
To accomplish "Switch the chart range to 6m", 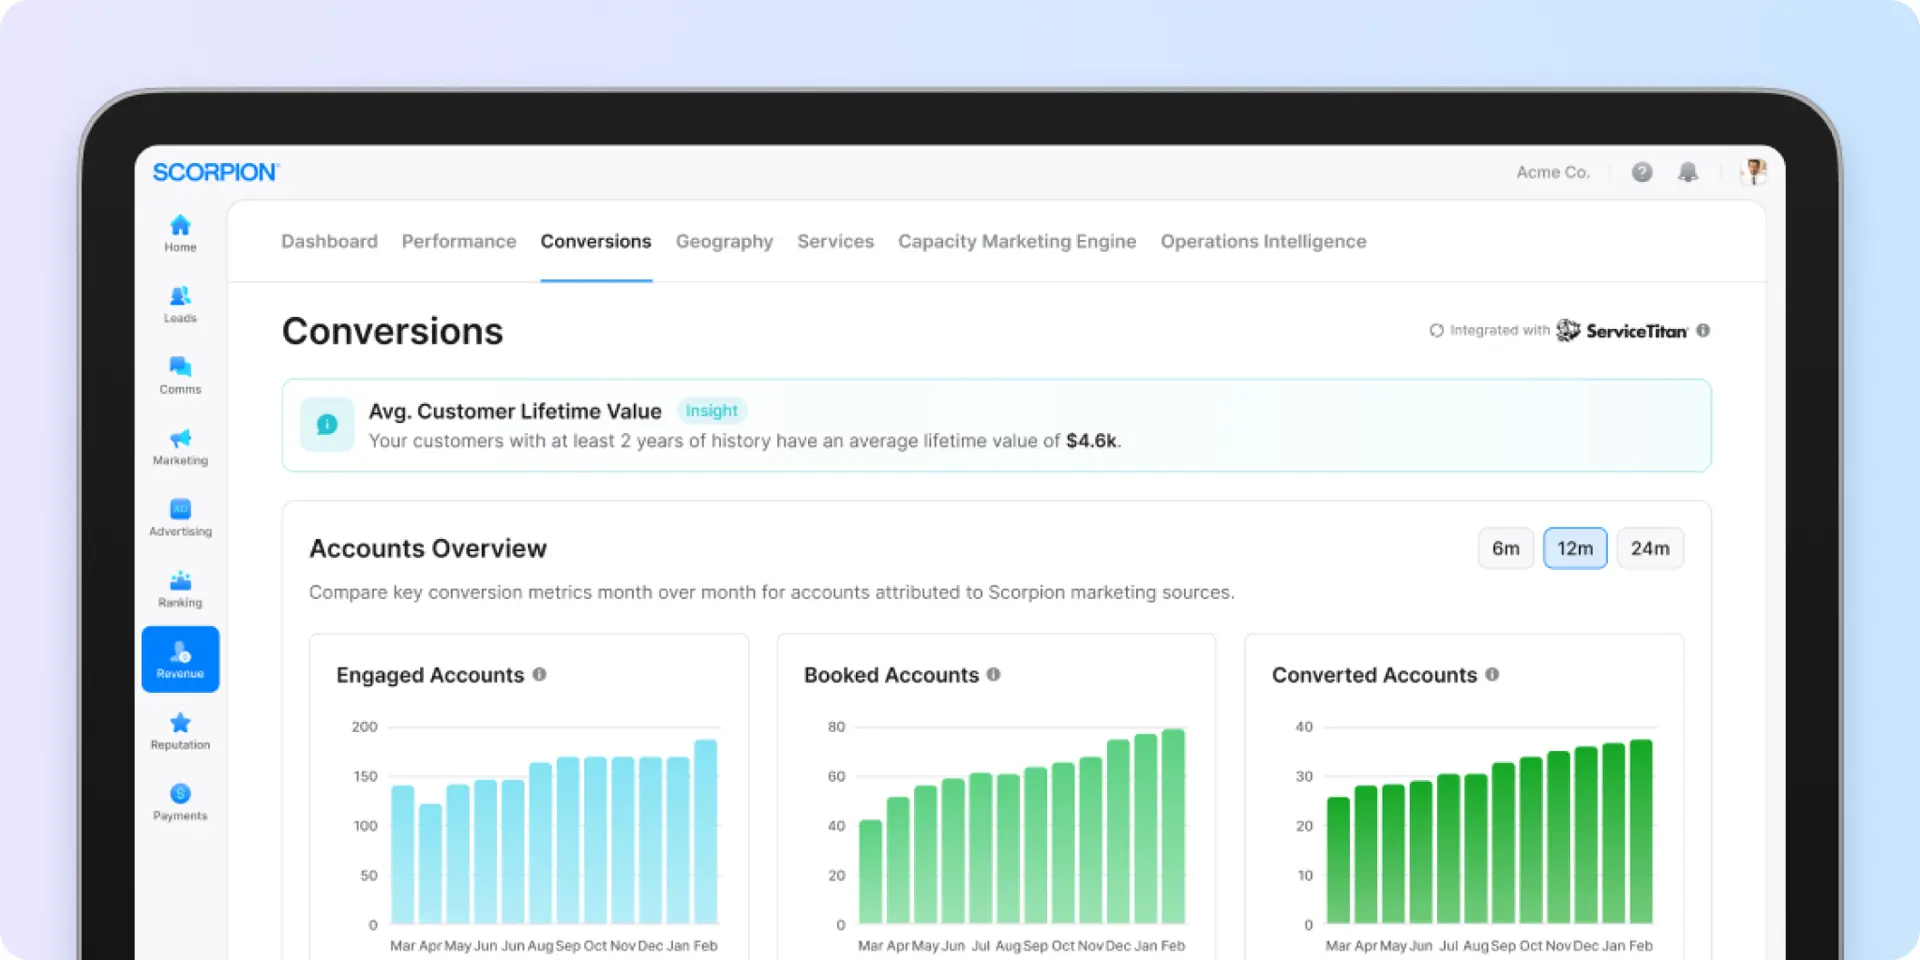I will point(1505,548).
